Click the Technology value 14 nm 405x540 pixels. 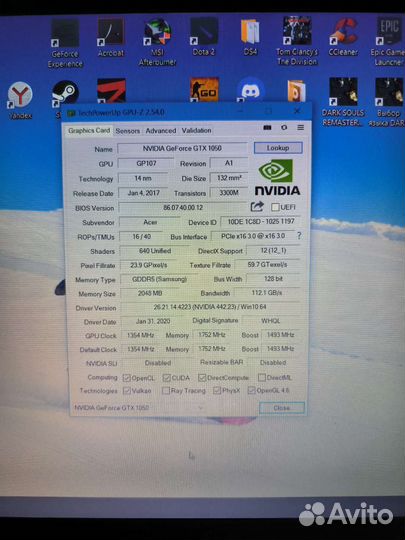143,178
